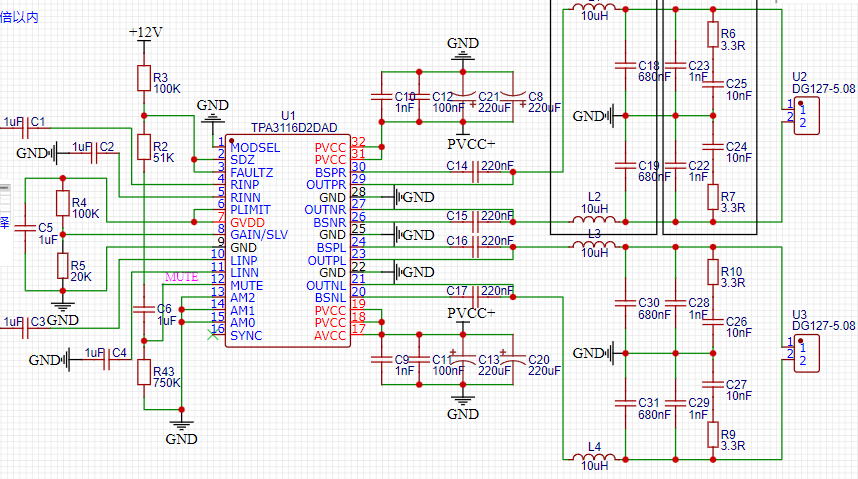Select capacitor C4 symbol
Screen dimensions: 858x479
coord(106,360)
